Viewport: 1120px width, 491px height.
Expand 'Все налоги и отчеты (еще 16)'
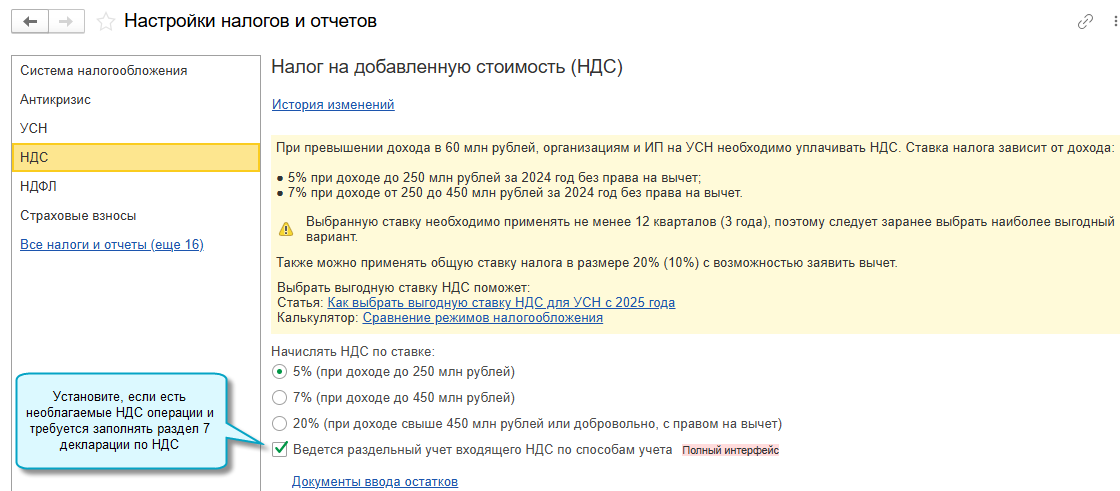point(112,244)
